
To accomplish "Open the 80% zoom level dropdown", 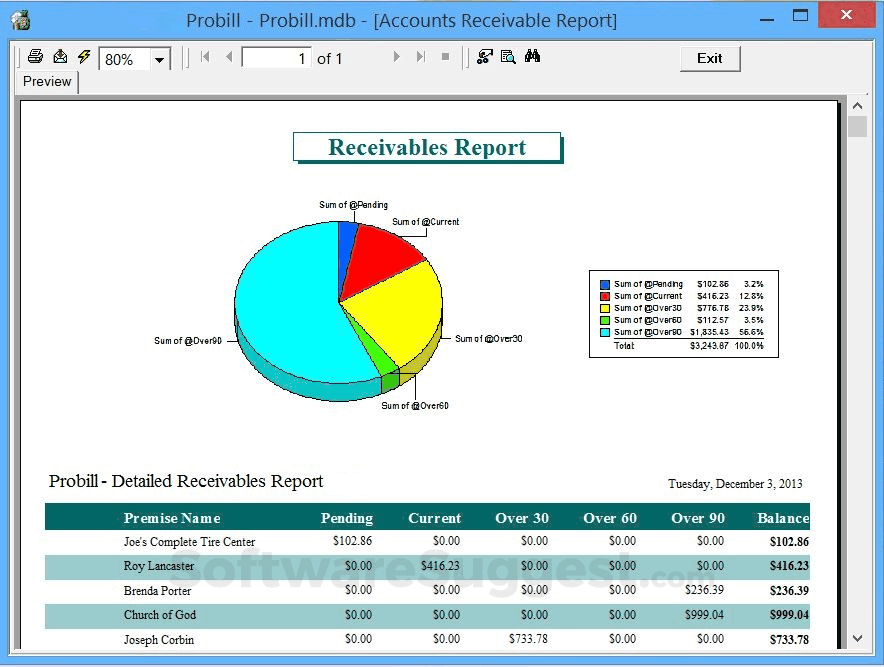I will [x=157, y=59].
